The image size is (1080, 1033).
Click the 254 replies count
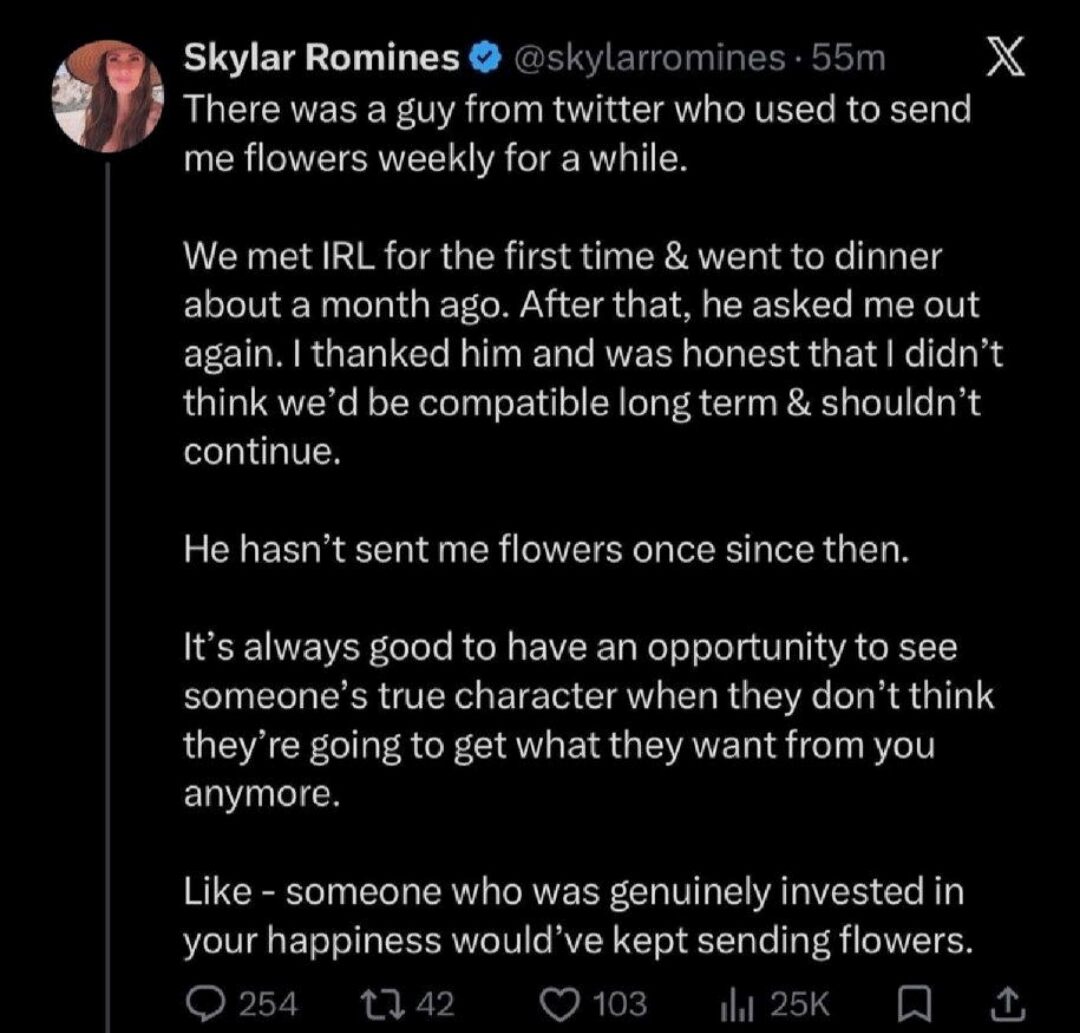(x=268, y=1004)
